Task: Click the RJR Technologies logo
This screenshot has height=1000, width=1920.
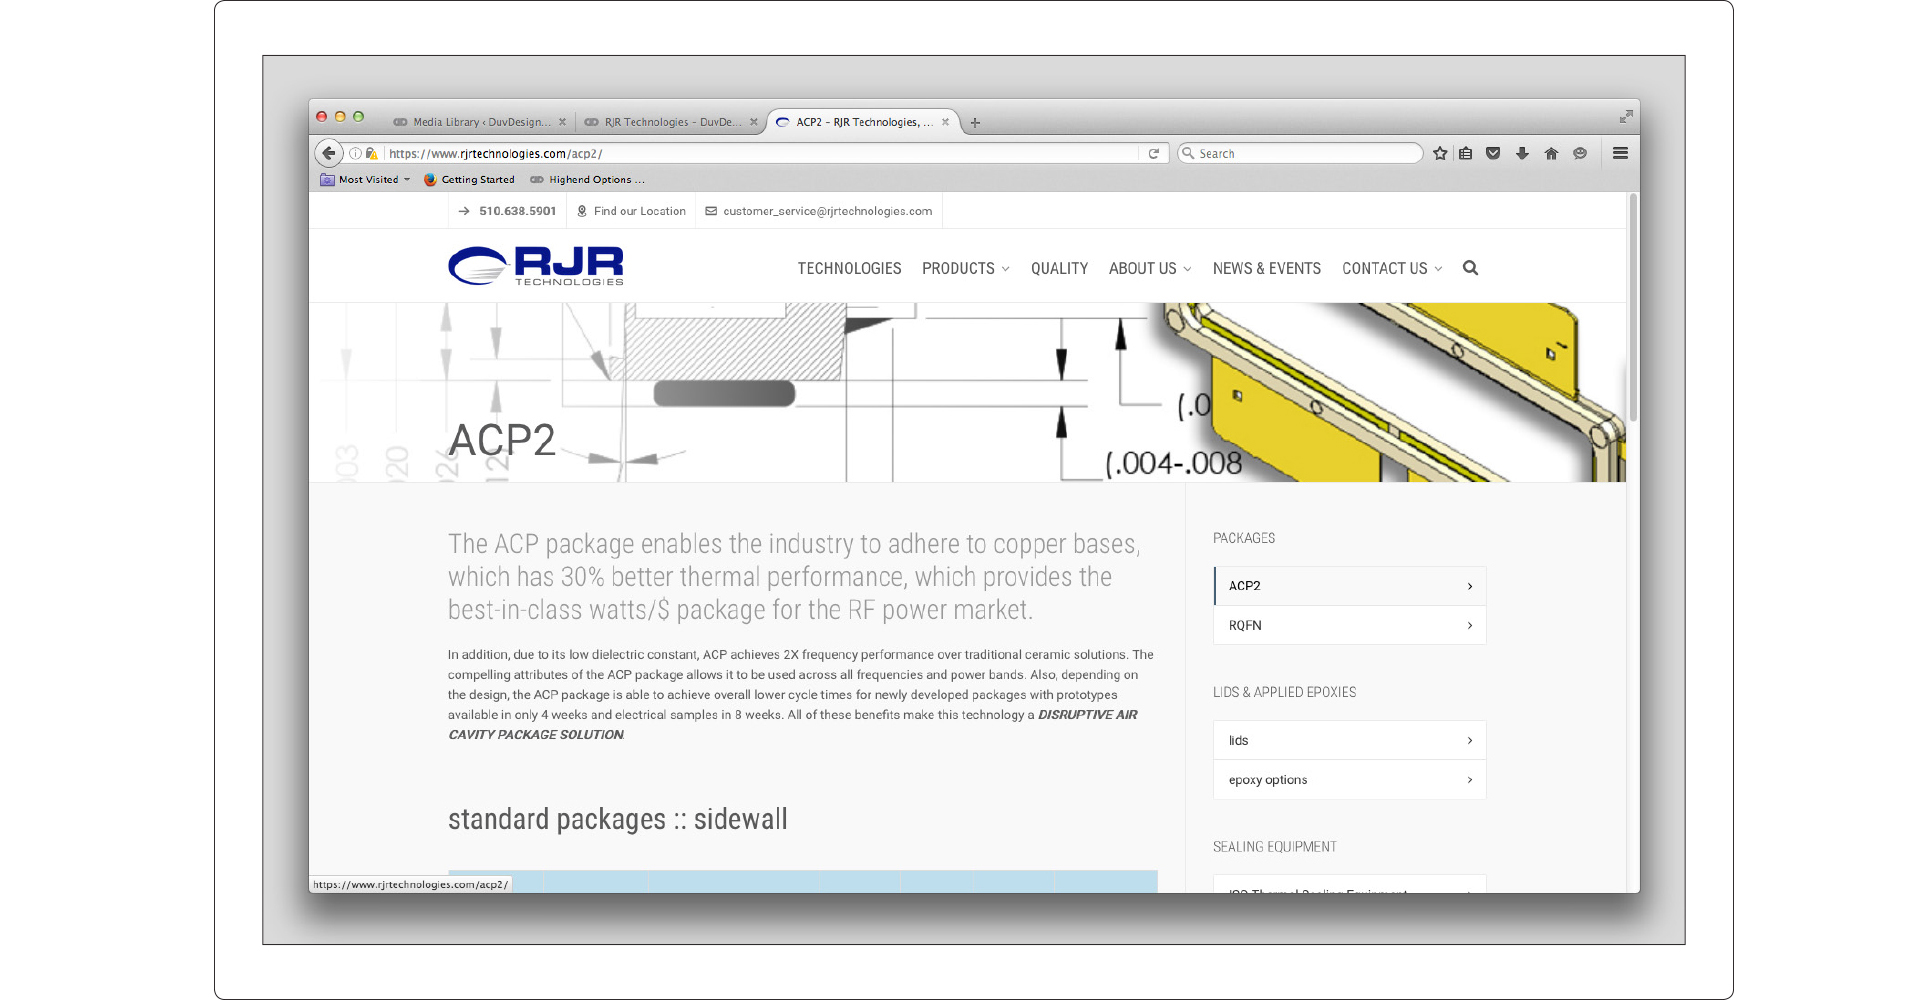Action: [x=536, y=266]
